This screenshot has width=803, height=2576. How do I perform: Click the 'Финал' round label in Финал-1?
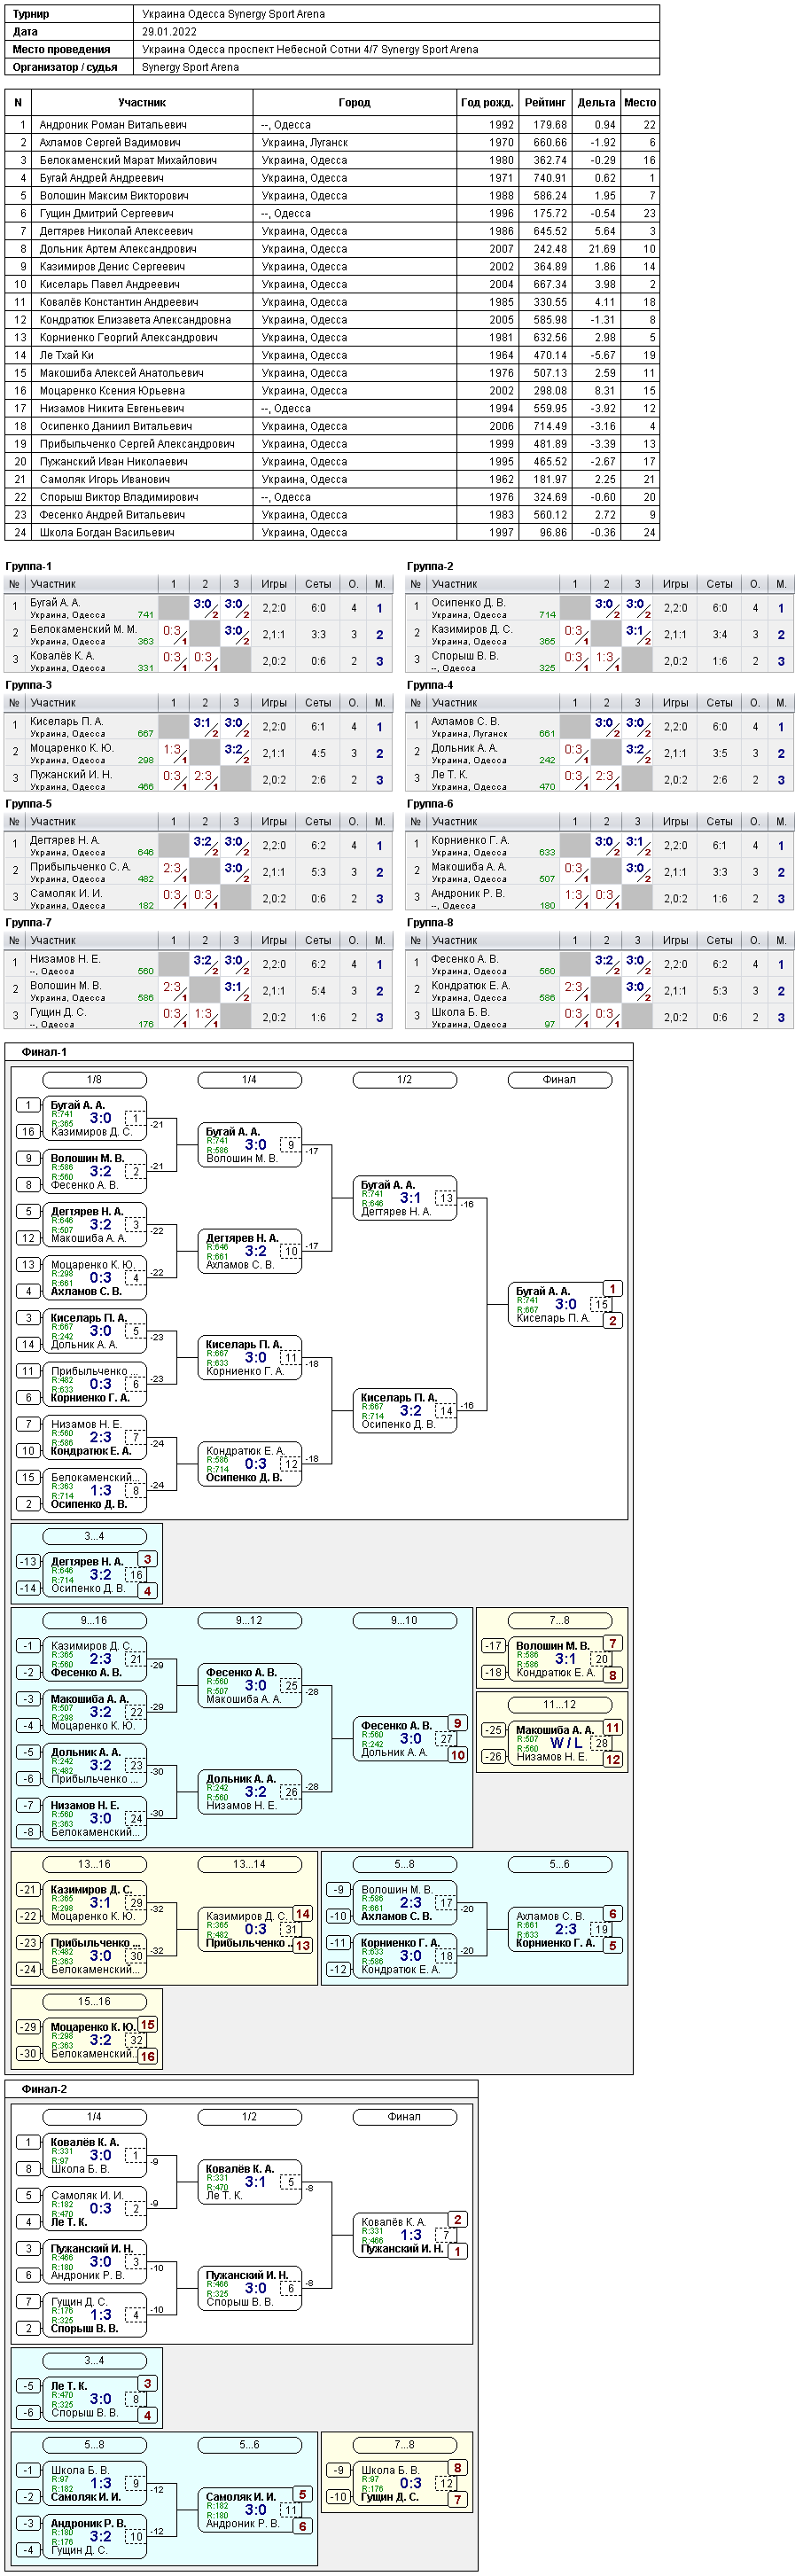point(559,1081)
